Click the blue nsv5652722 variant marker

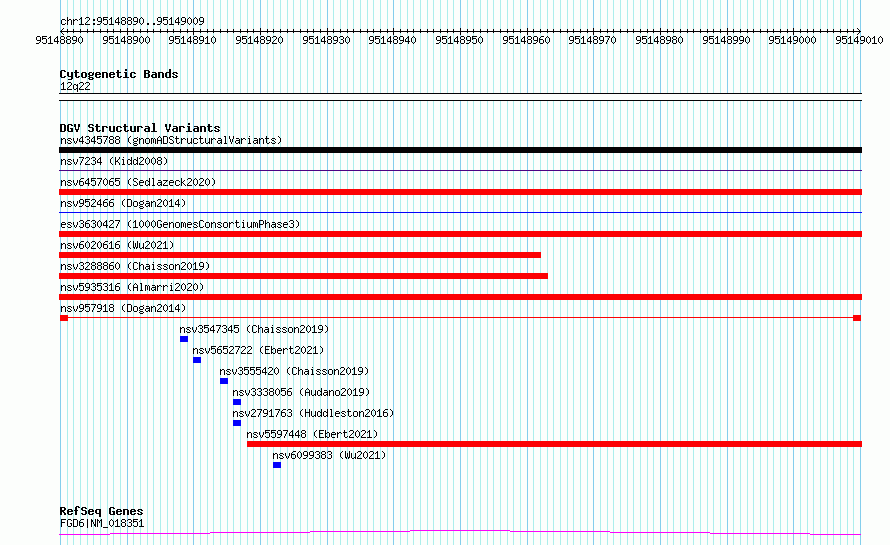tap(197, 360)
